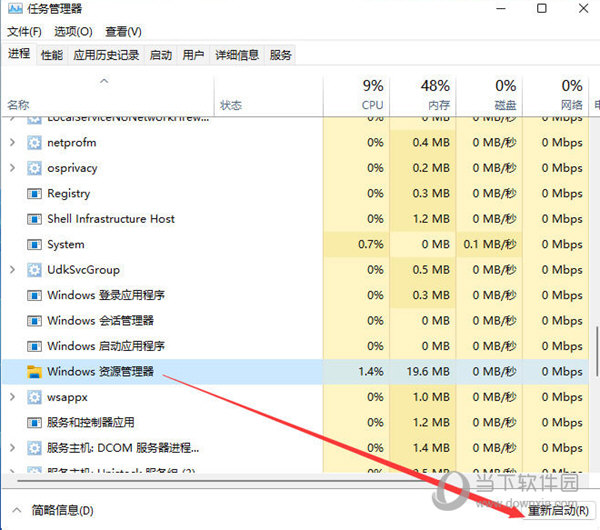This screenshot has width=600, height=530.
Task: Click the vertical scrollbar thumb
Action: (x=596, y=351)
